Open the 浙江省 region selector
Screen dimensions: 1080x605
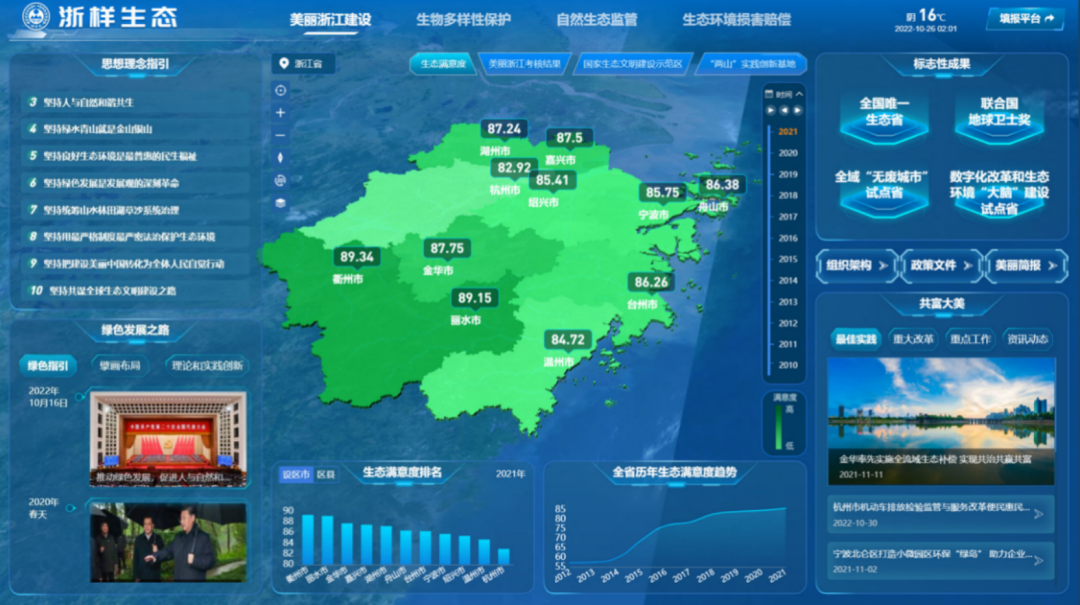click(x=303, y=64)
